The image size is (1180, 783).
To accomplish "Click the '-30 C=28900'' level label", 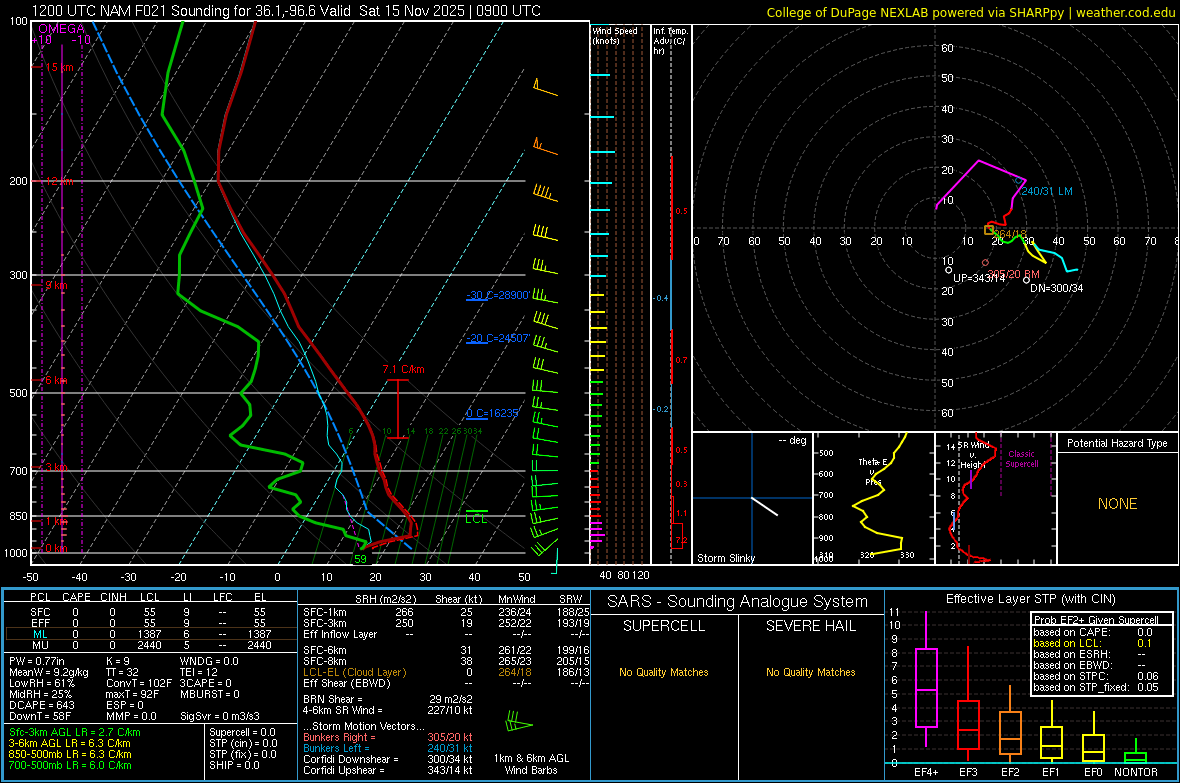I will point(497,295).
